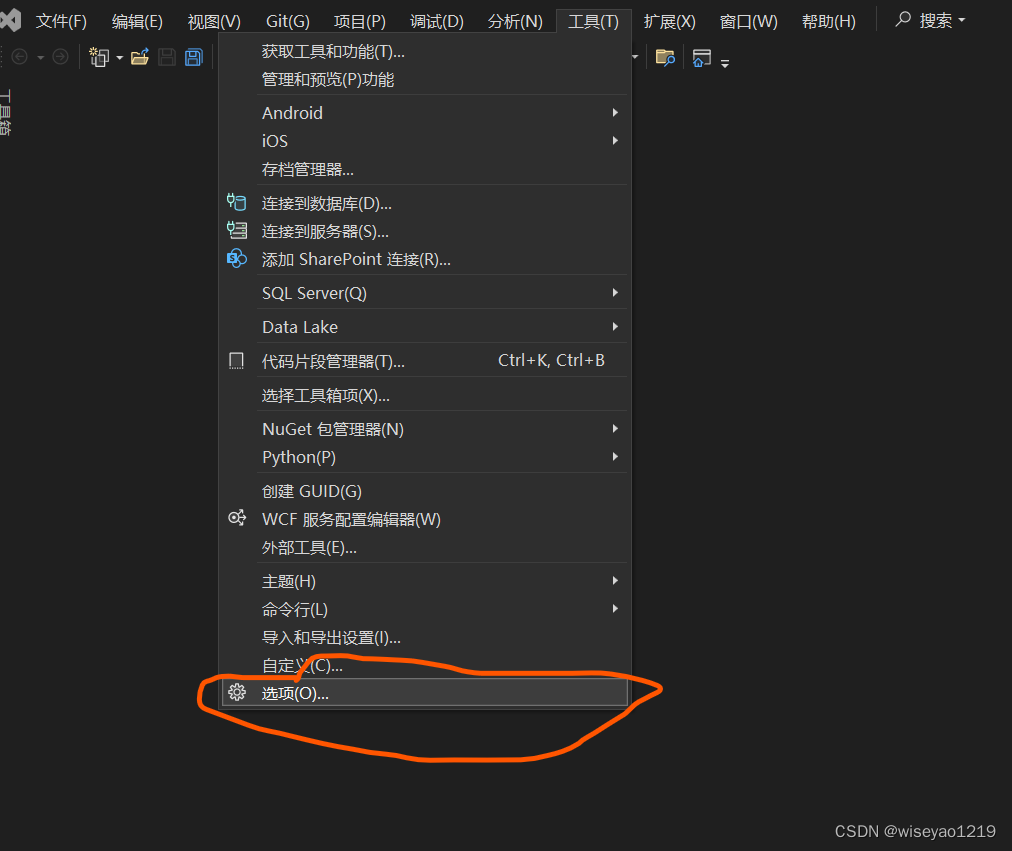Select 获取工具和功能(T)... menu entry

click(x=423, y=52)
